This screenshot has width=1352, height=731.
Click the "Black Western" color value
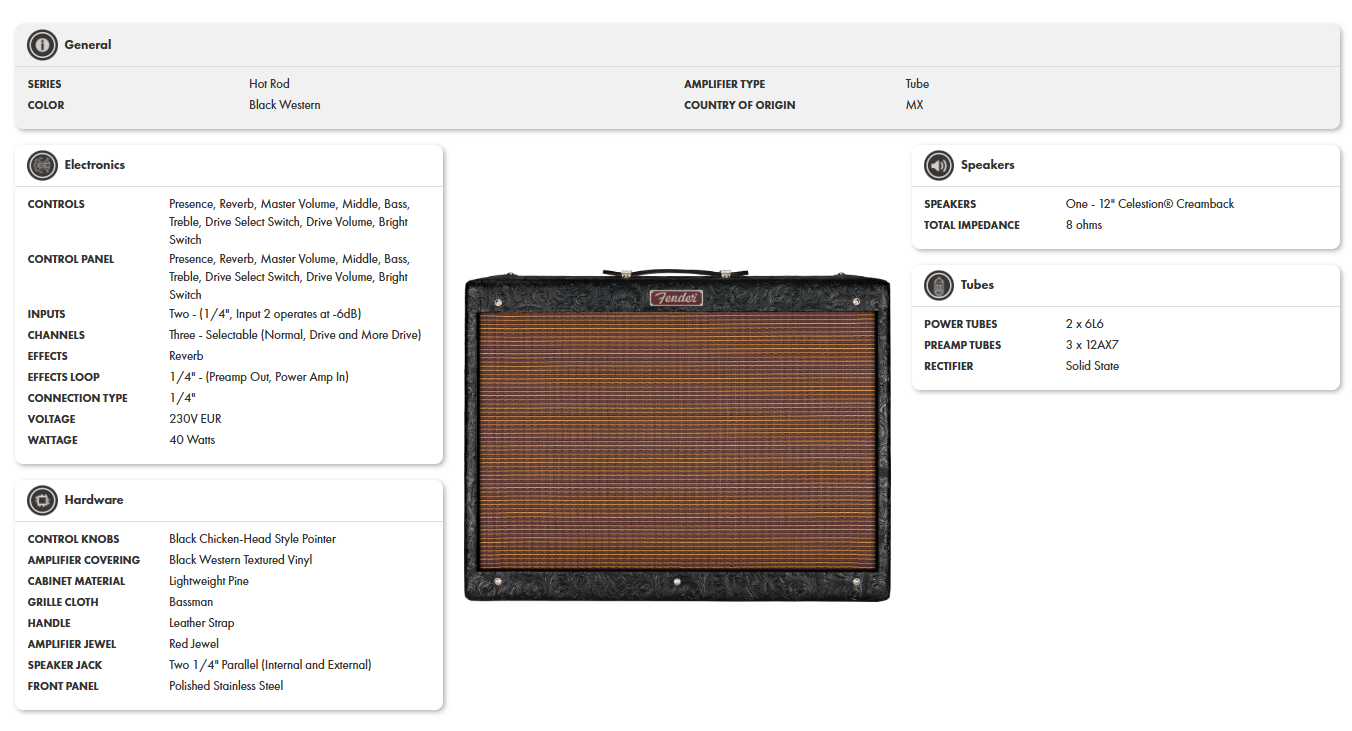[x=285, y=105]
